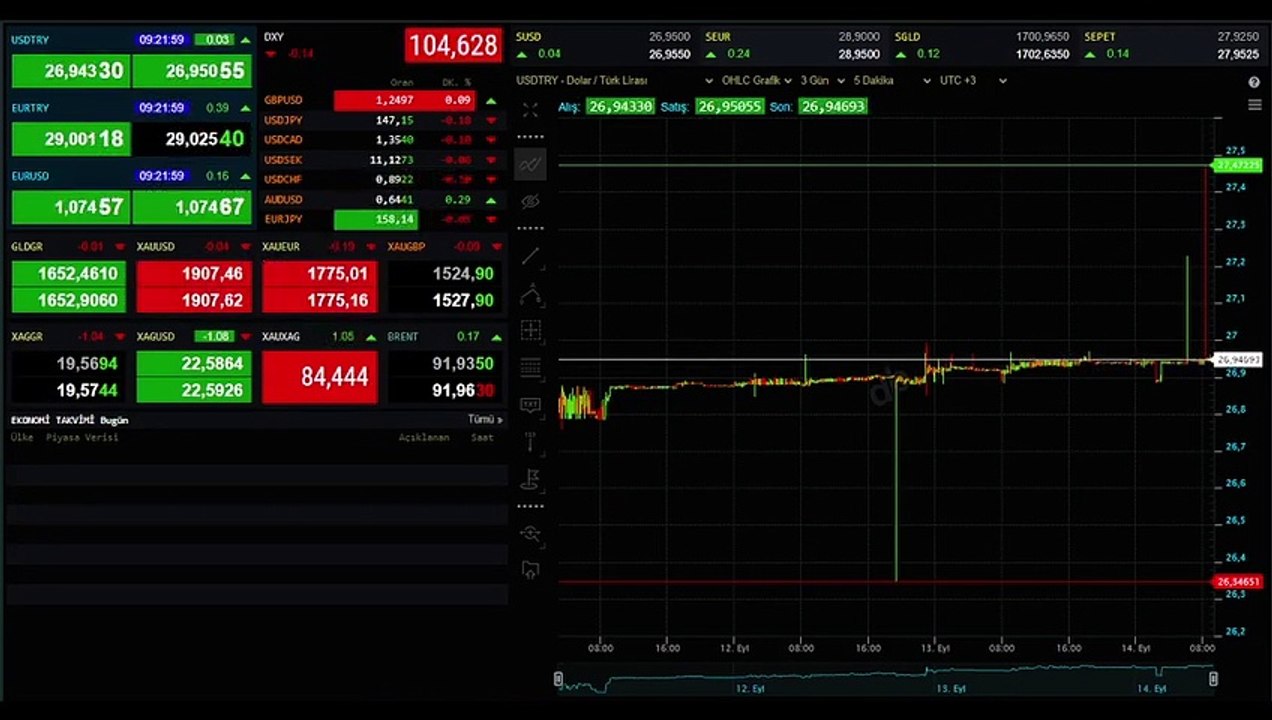Viewport: 1272px width, 720px height.
Task: Click the red down arrow beside GLDGR
Action: pos(120,246)
